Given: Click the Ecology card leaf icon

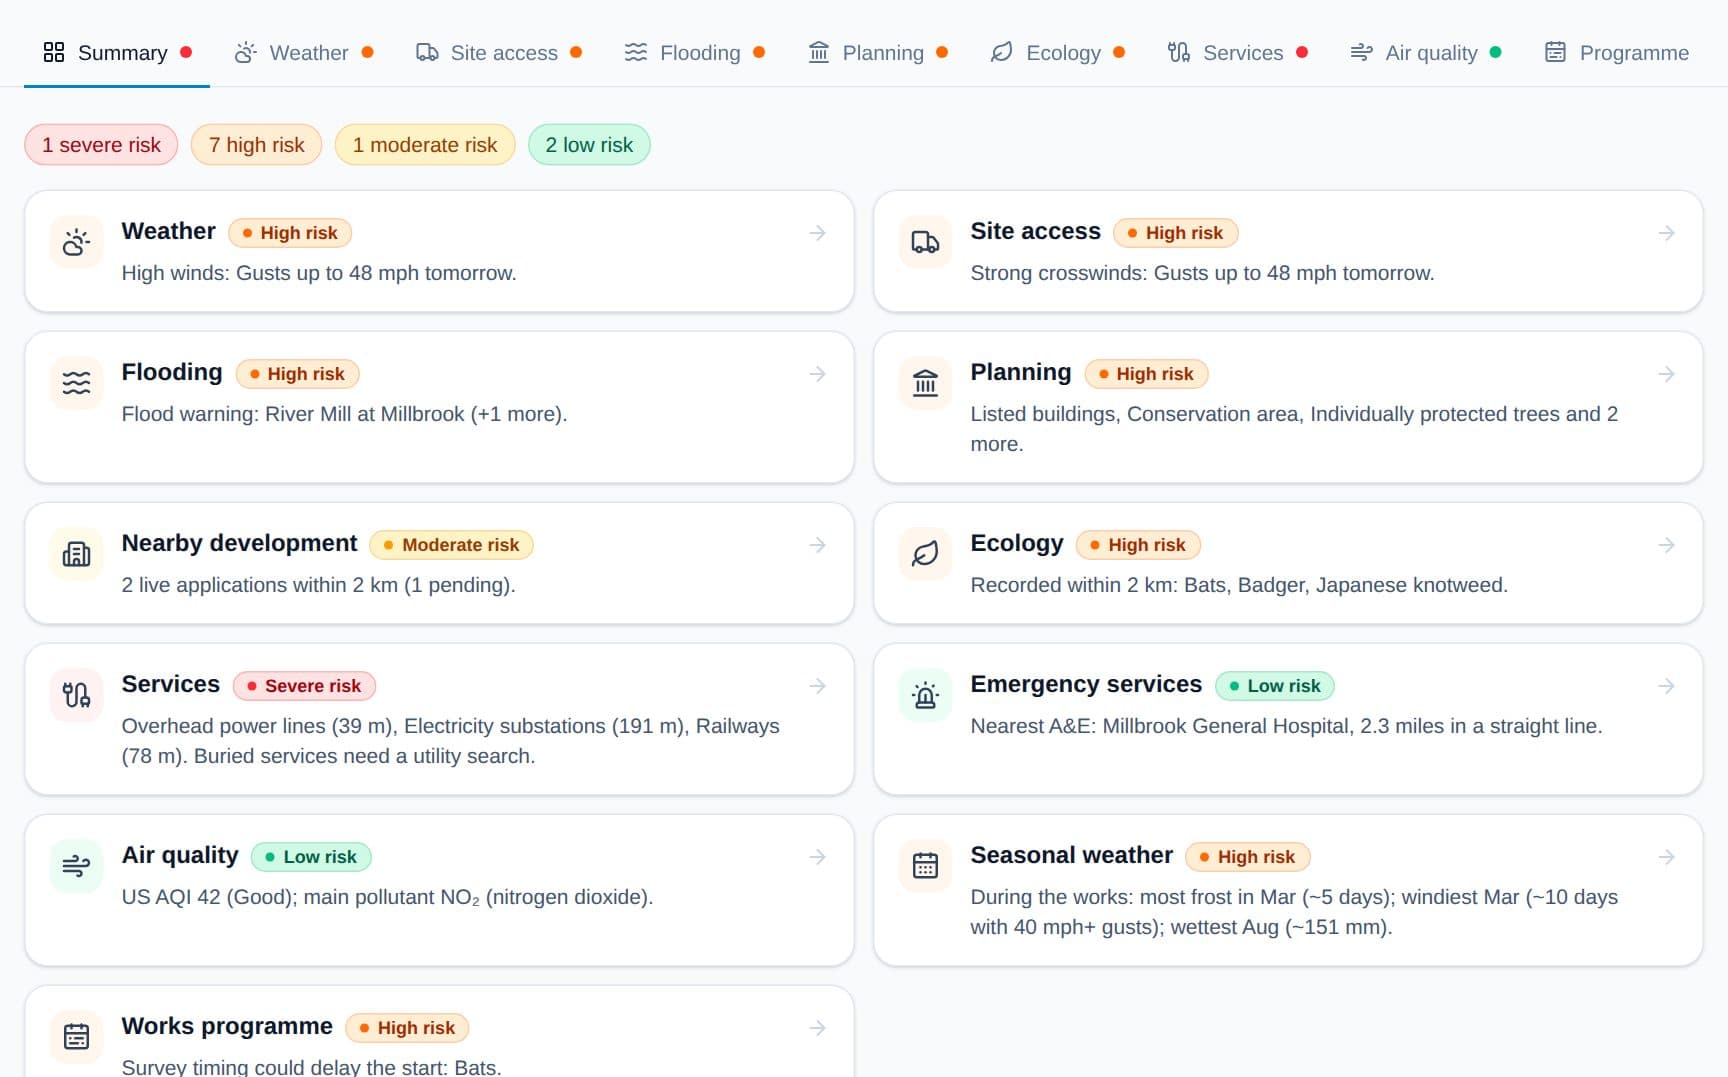Looking at the screenshot, I should click(x=925, y=554).
